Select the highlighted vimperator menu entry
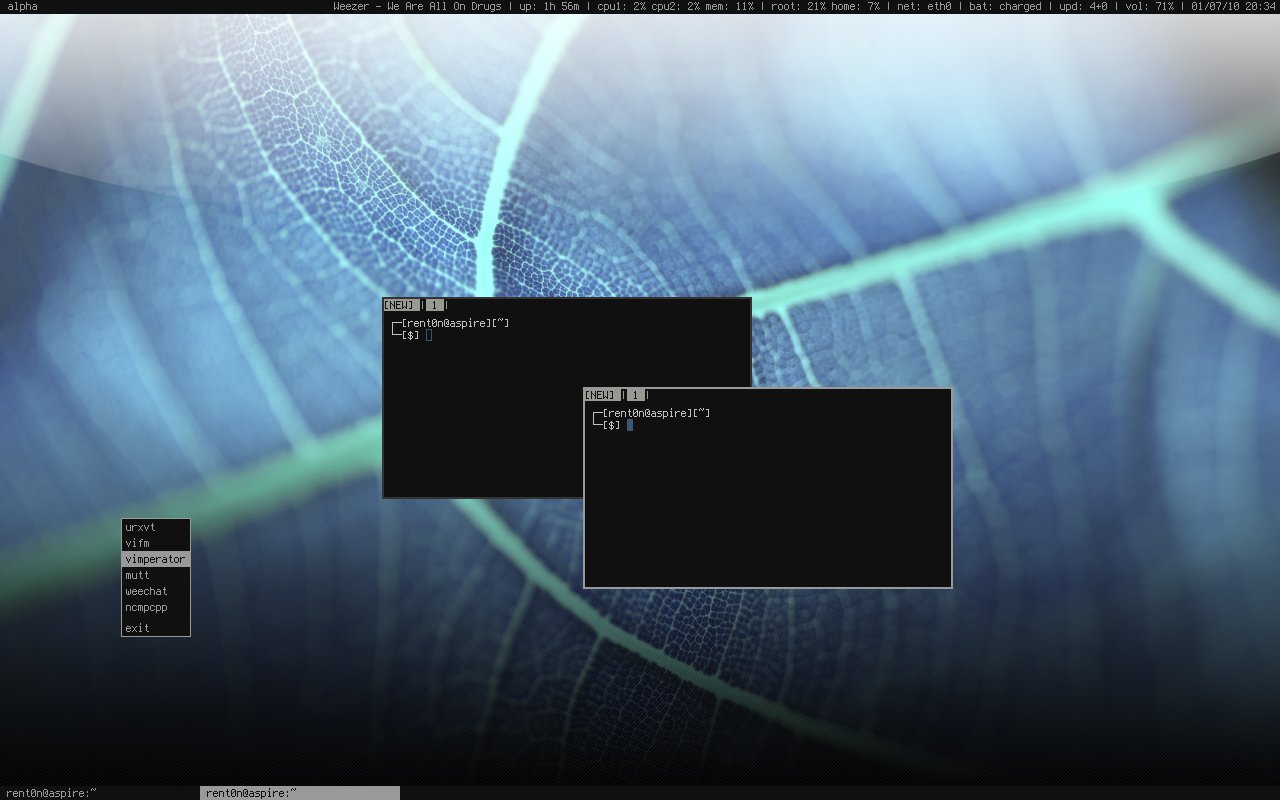The image size is (1280, 800). click(156, 559)
